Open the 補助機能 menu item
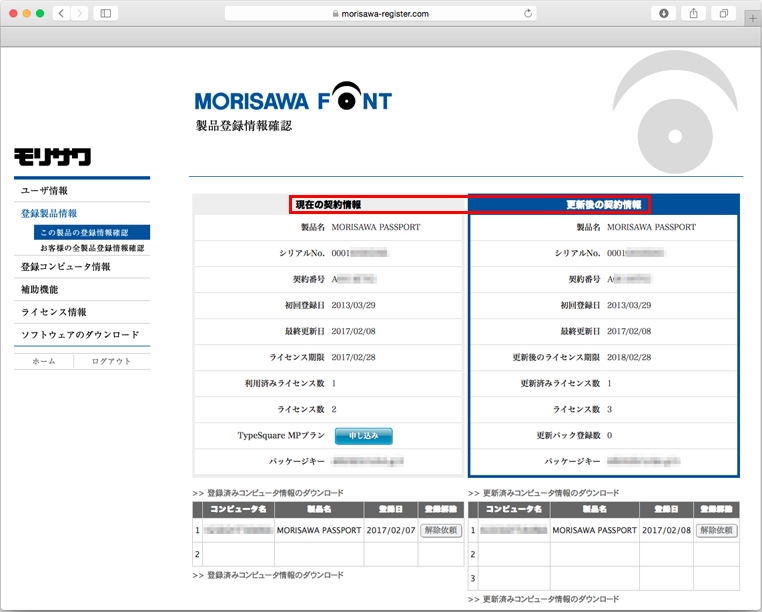The height and width of the screenshot is (612, 762). (x=39, y=290)
